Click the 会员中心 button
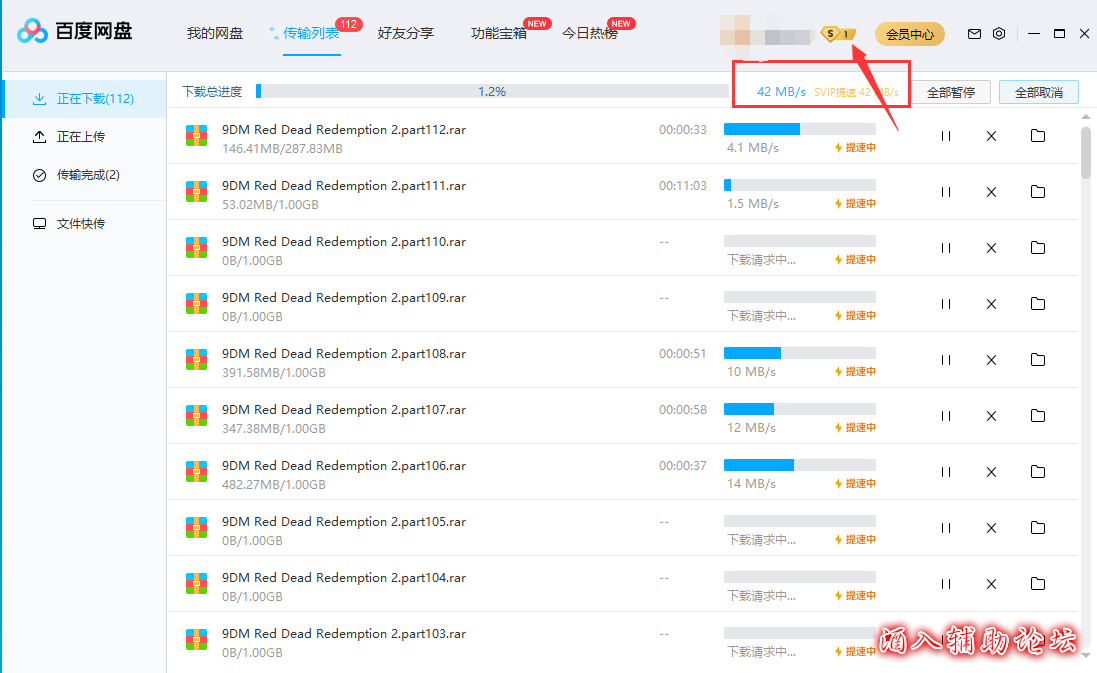1097x673 pixels. [x=910, y=34]
